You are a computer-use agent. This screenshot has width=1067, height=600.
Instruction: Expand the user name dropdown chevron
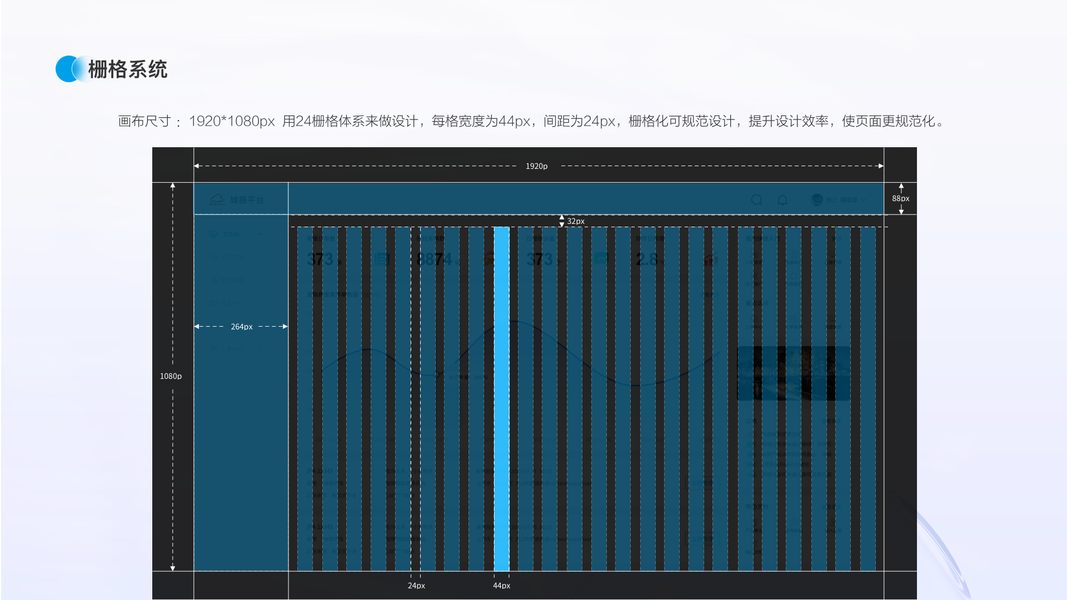pyautogui.click(x=864, y=200)
